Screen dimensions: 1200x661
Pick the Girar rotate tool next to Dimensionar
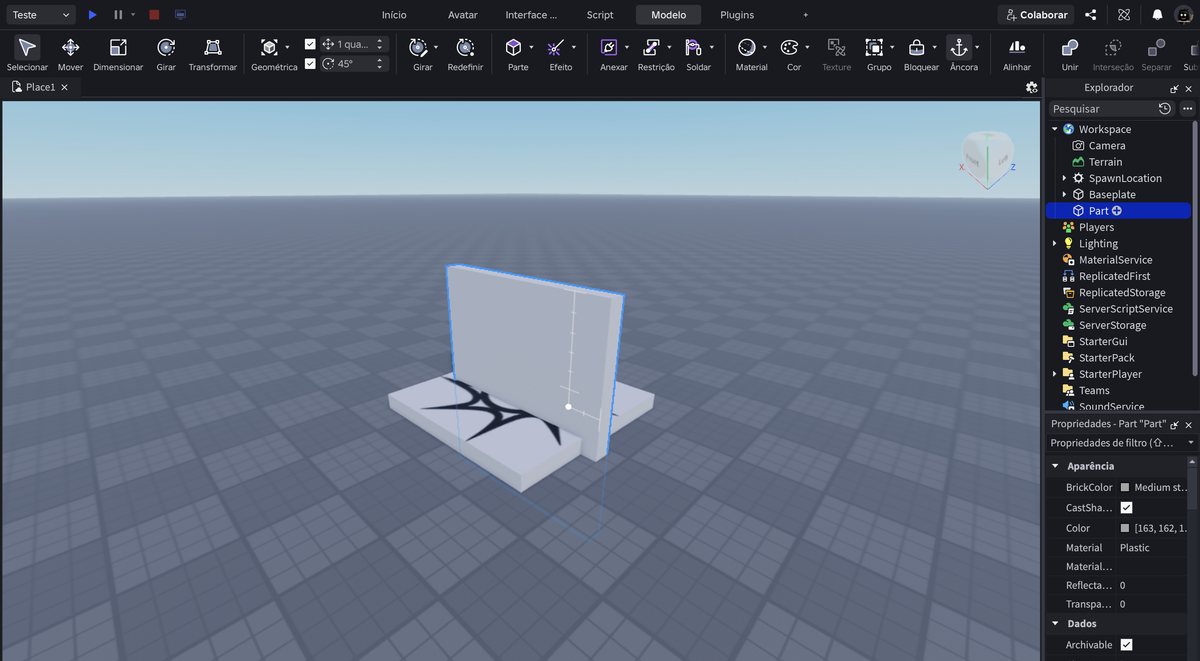tap(166, 47)
